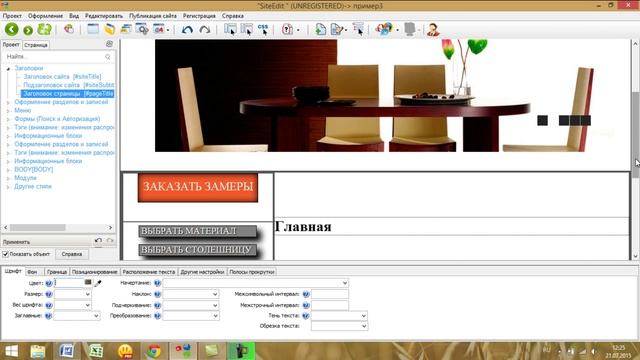Click the ВЫБРАТЬ МАТЕРИАЛ button
This screenshot has height=360, width=640.
(x=198, y=231)
